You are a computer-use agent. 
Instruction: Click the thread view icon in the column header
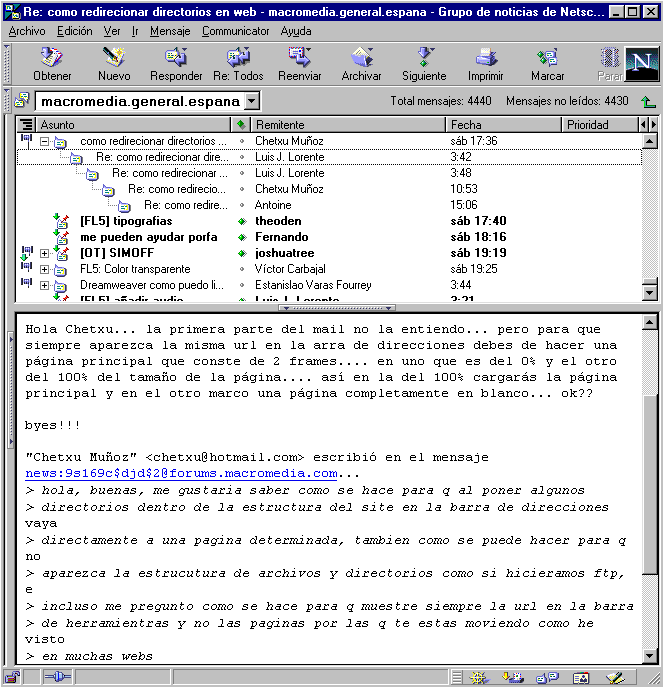[26, 125]
